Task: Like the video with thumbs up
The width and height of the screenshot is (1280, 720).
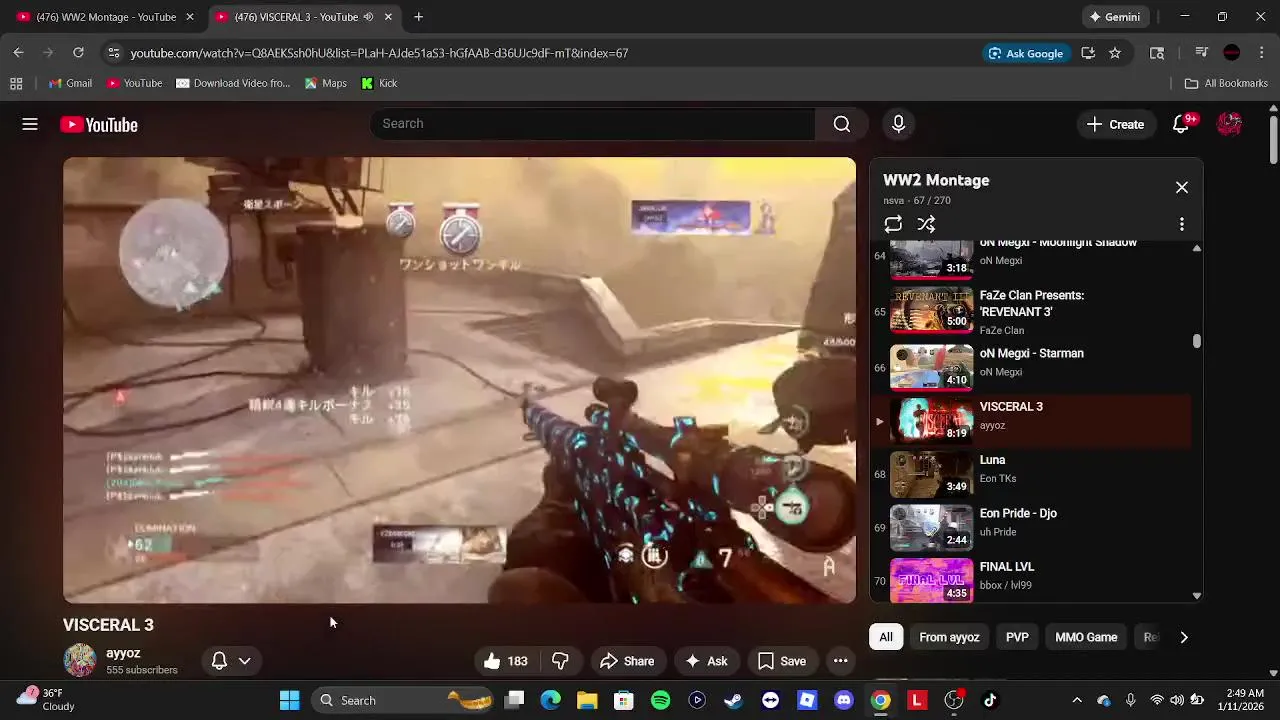Action: 506,661
